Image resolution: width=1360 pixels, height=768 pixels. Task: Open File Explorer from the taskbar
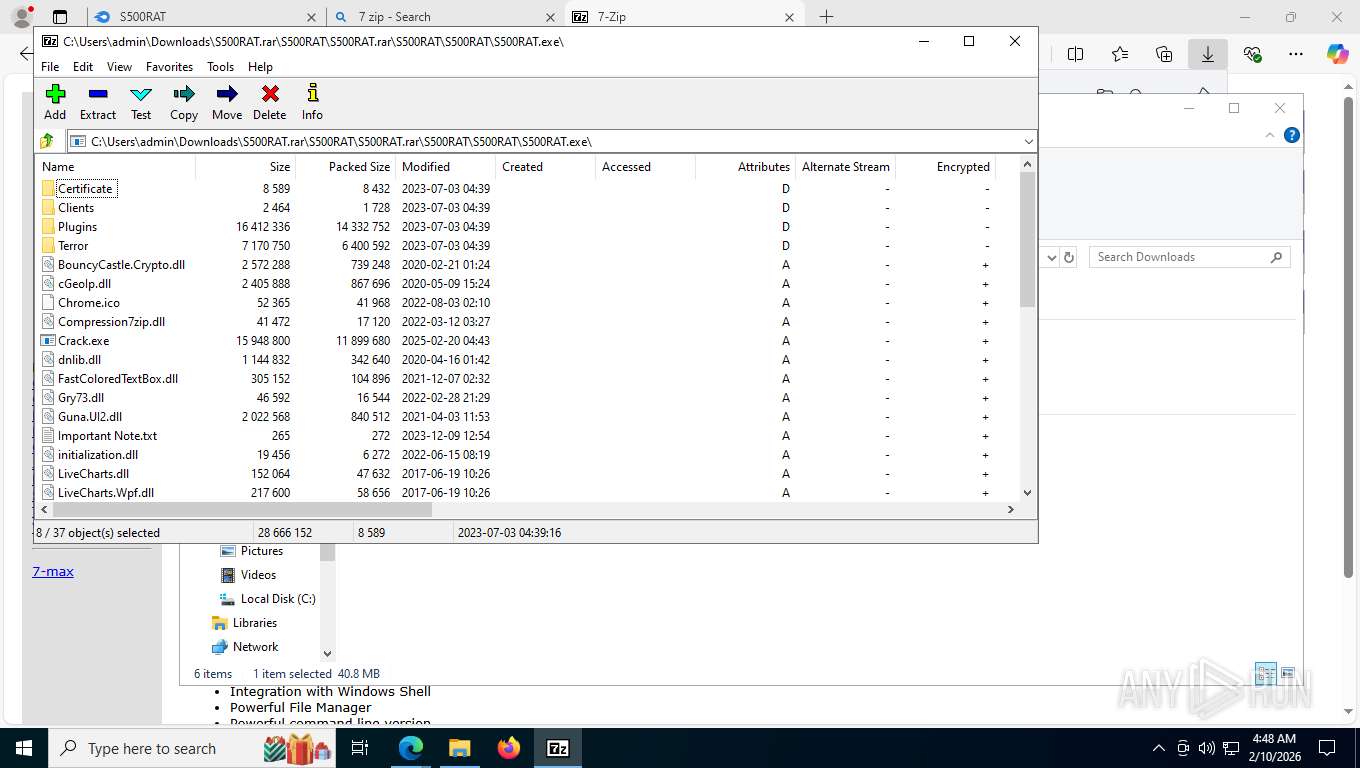[x=459, y=748]
